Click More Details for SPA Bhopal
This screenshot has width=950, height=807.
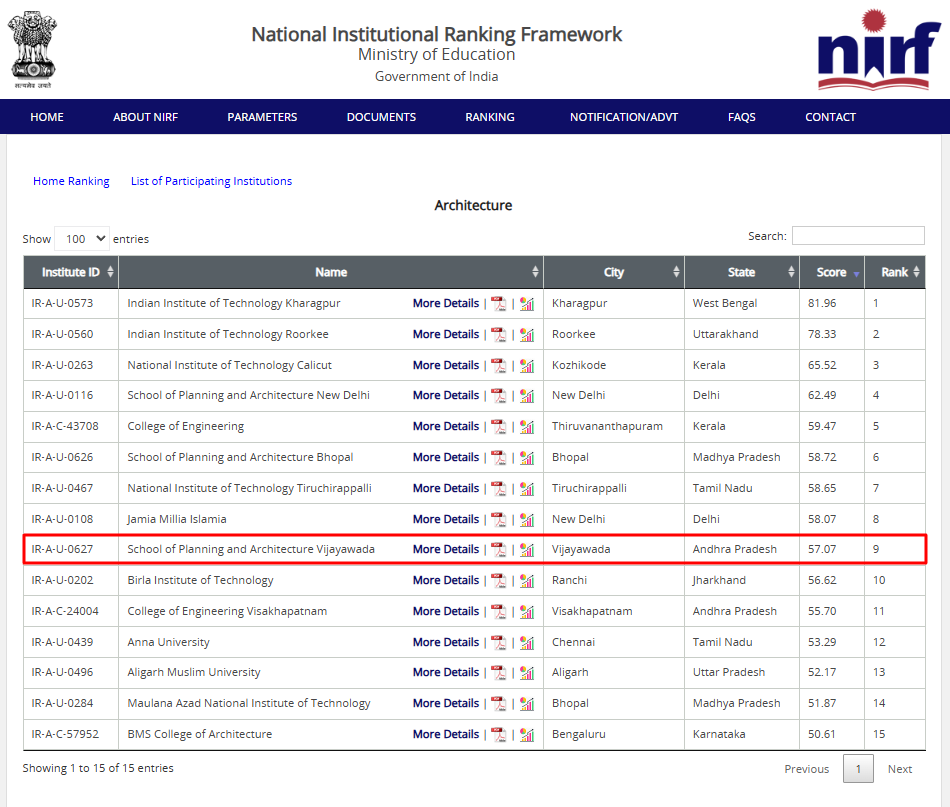446,457
